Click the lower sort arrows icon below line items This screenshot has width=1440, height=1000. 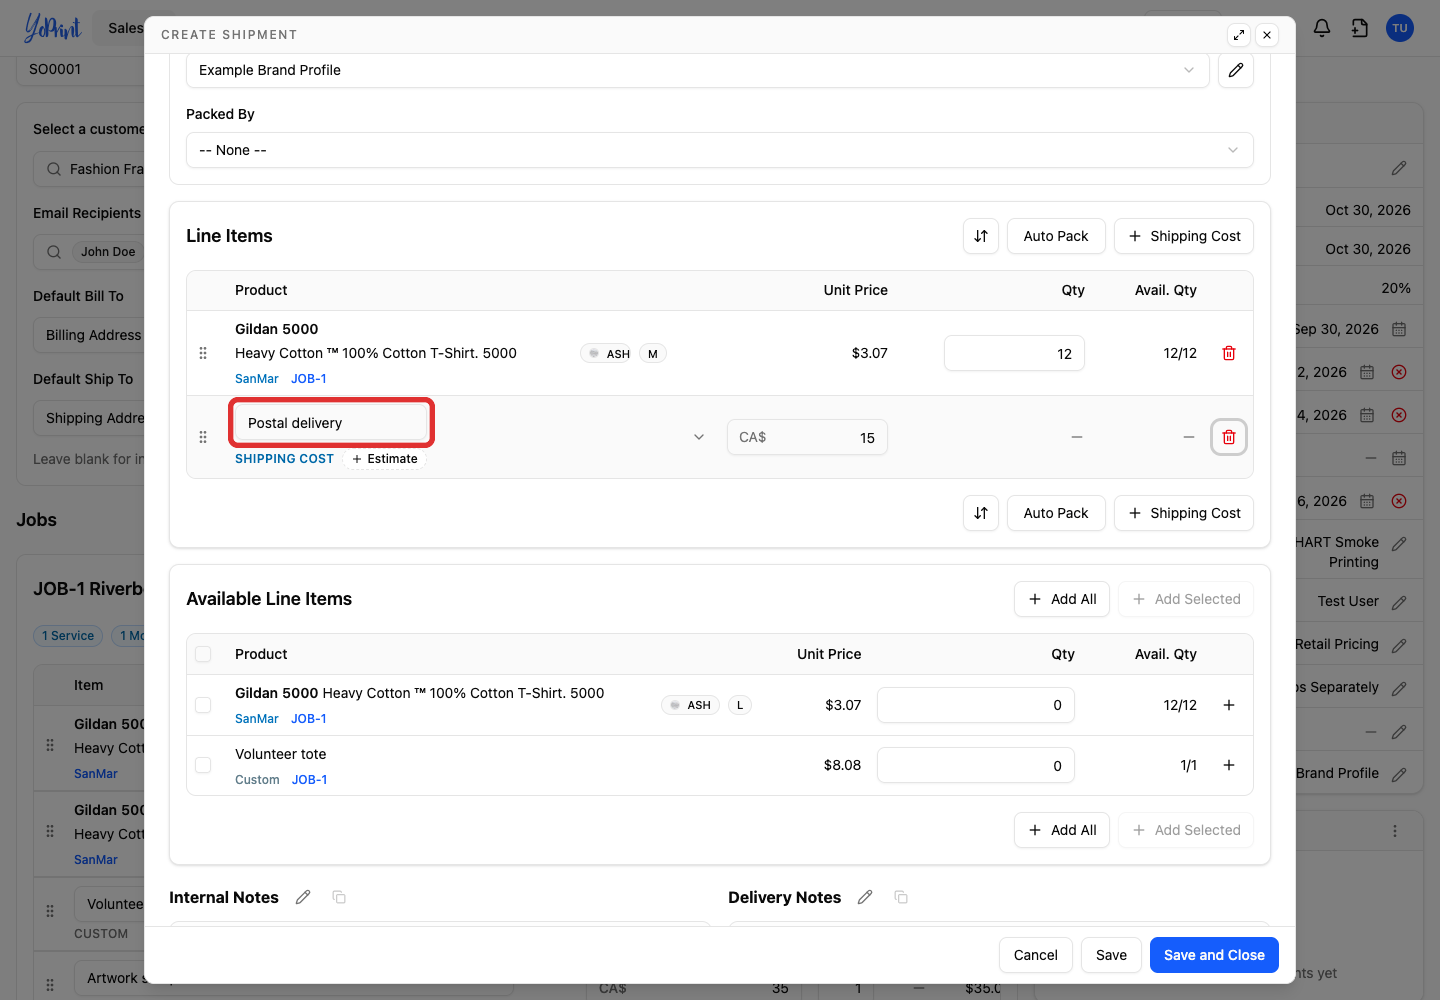981,513
